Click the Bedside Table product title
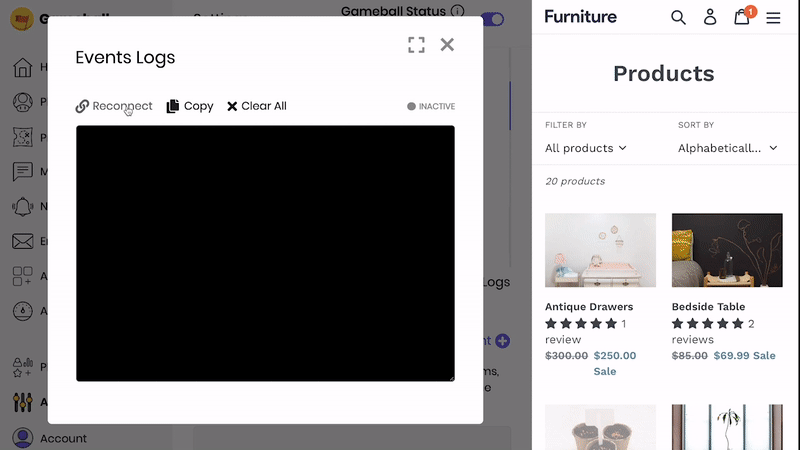800x450 pixels. point(708,307)
